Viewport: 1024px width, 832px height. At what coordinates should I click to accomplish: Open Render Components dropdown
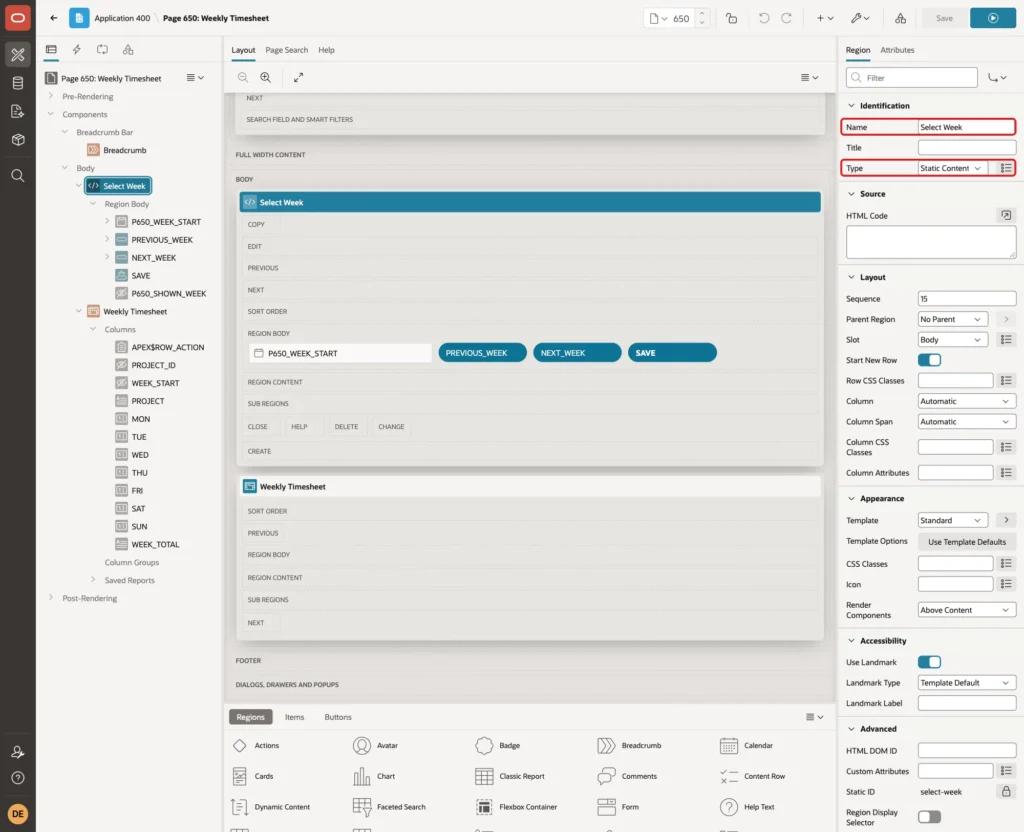pos(967,610)
